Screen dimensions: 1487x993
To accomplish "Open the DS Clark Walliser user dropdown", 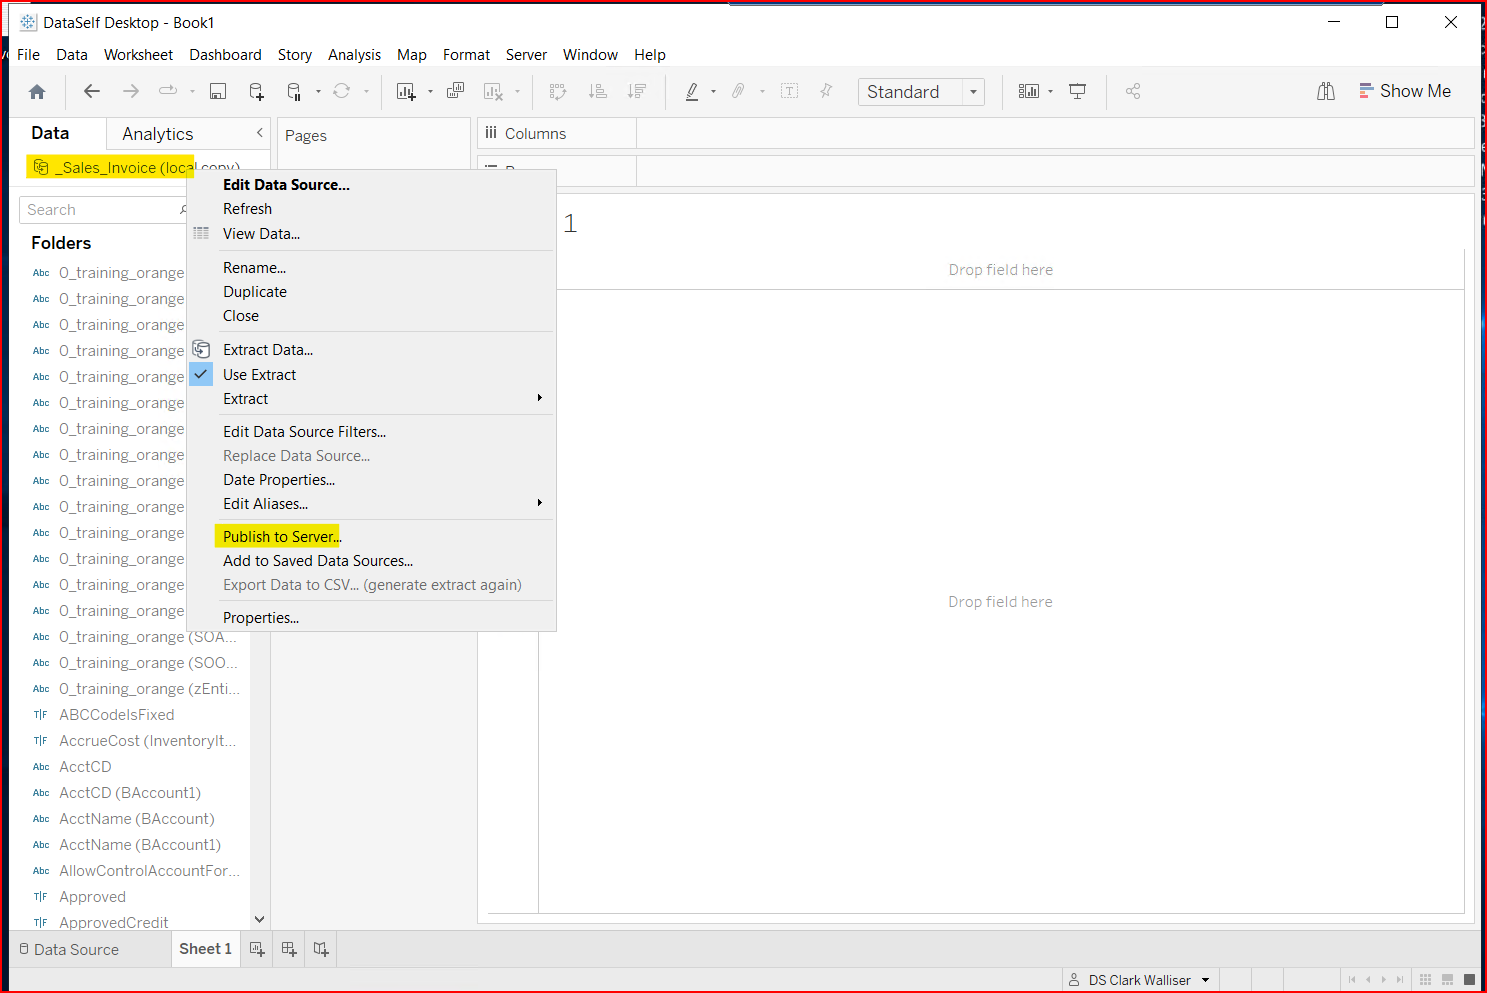I will pos(1140,980).
